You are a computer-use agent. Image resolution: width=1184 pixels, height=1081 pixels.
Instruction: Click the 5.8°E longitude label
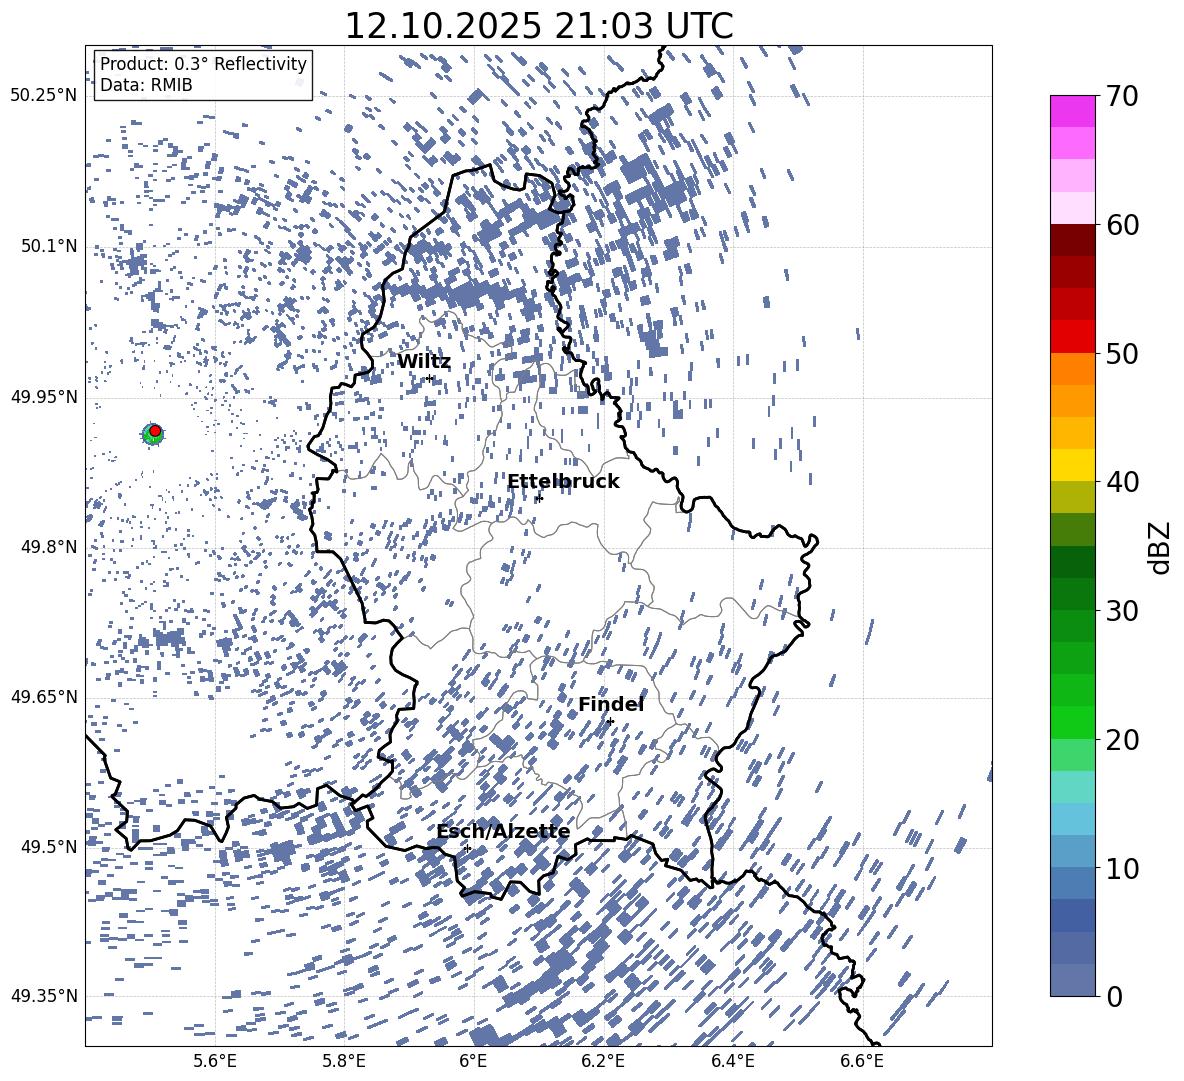[344, 1062]
